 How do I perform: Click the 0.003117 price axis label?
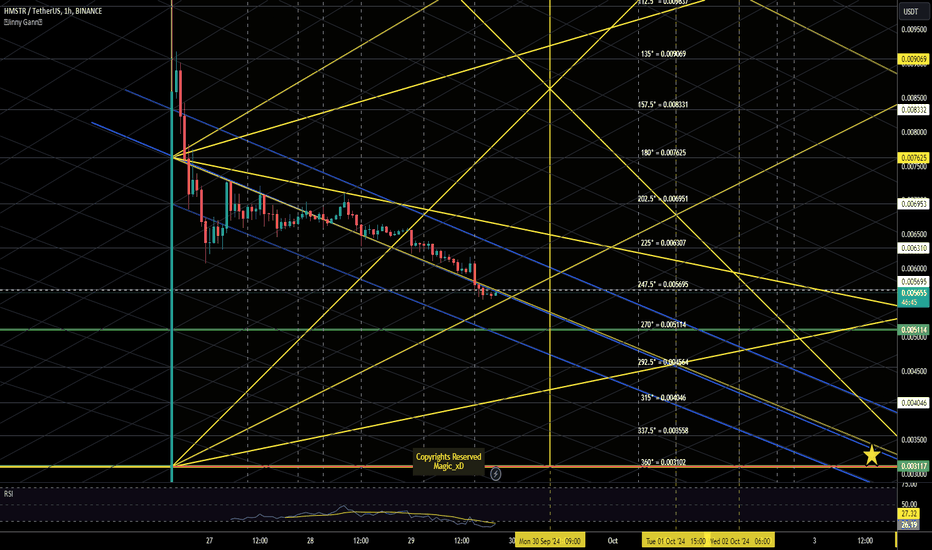(914, 466)
